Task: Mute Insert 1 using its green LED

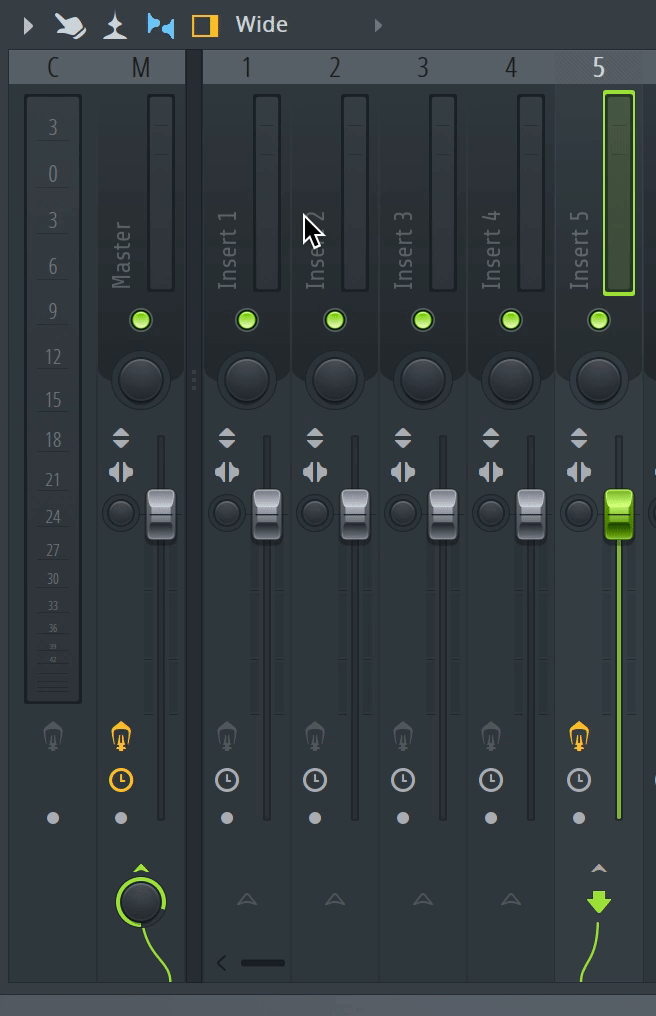Action: (246, 320)
